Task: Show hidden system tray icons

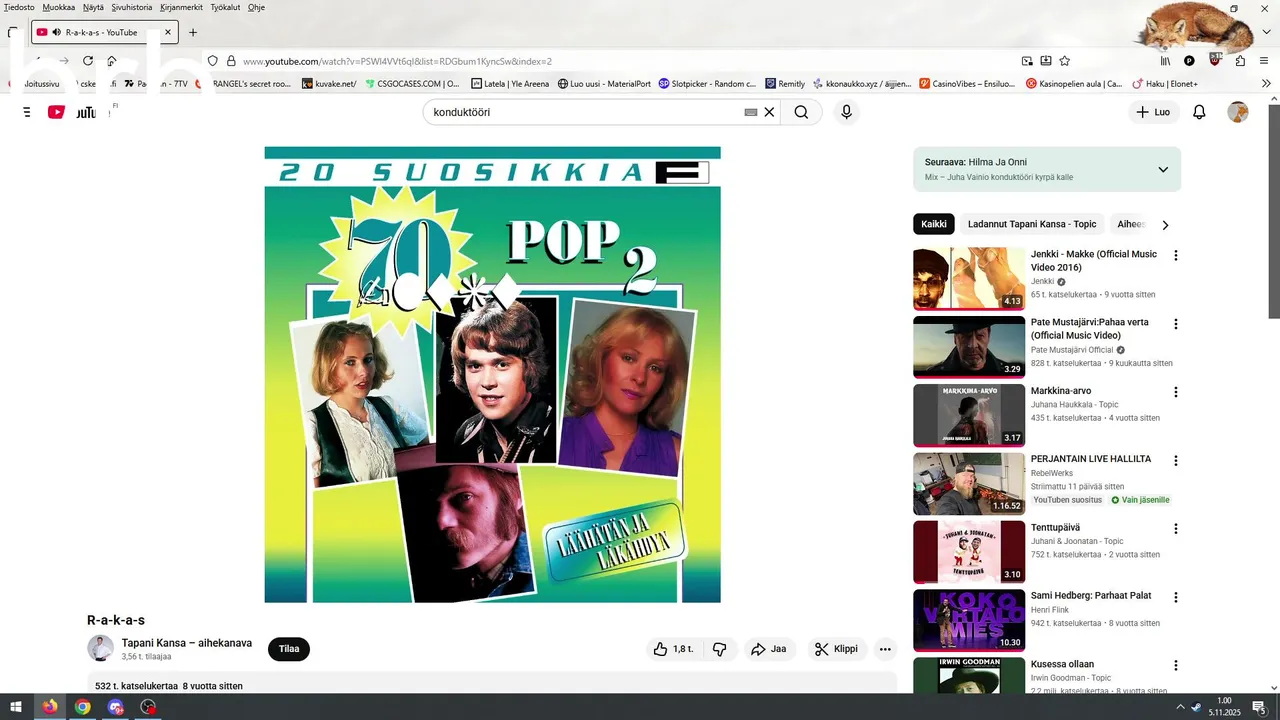Action: pyautogui.click(x=1180, y=707)
